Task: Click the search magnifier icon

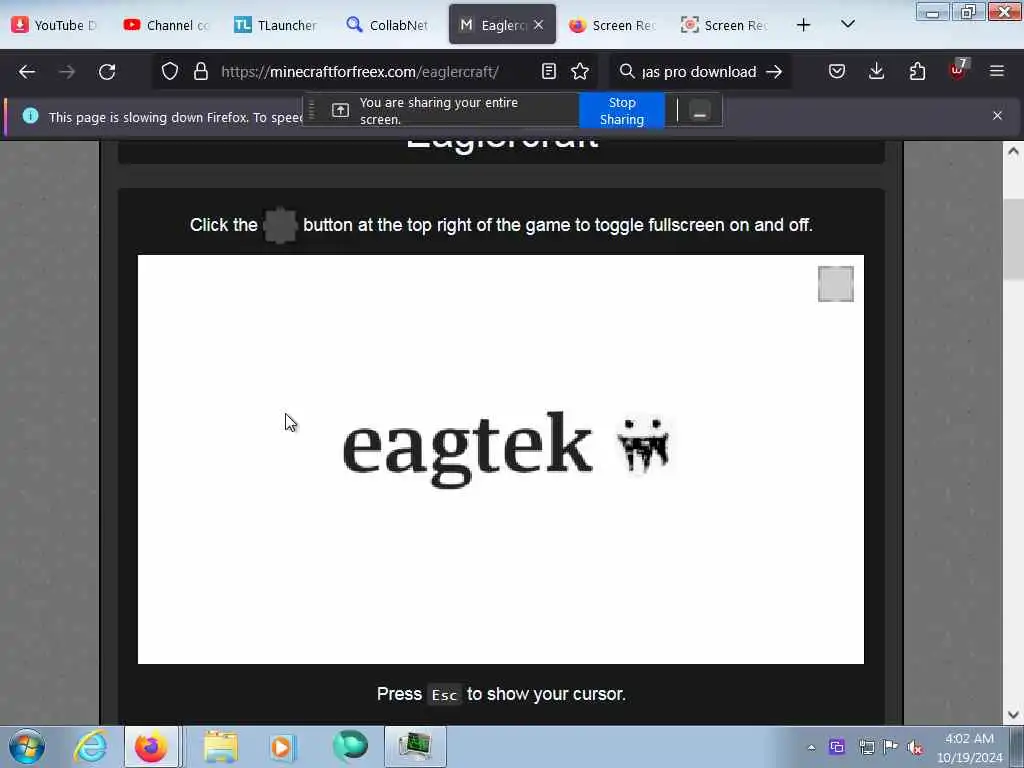Action: 627,71
